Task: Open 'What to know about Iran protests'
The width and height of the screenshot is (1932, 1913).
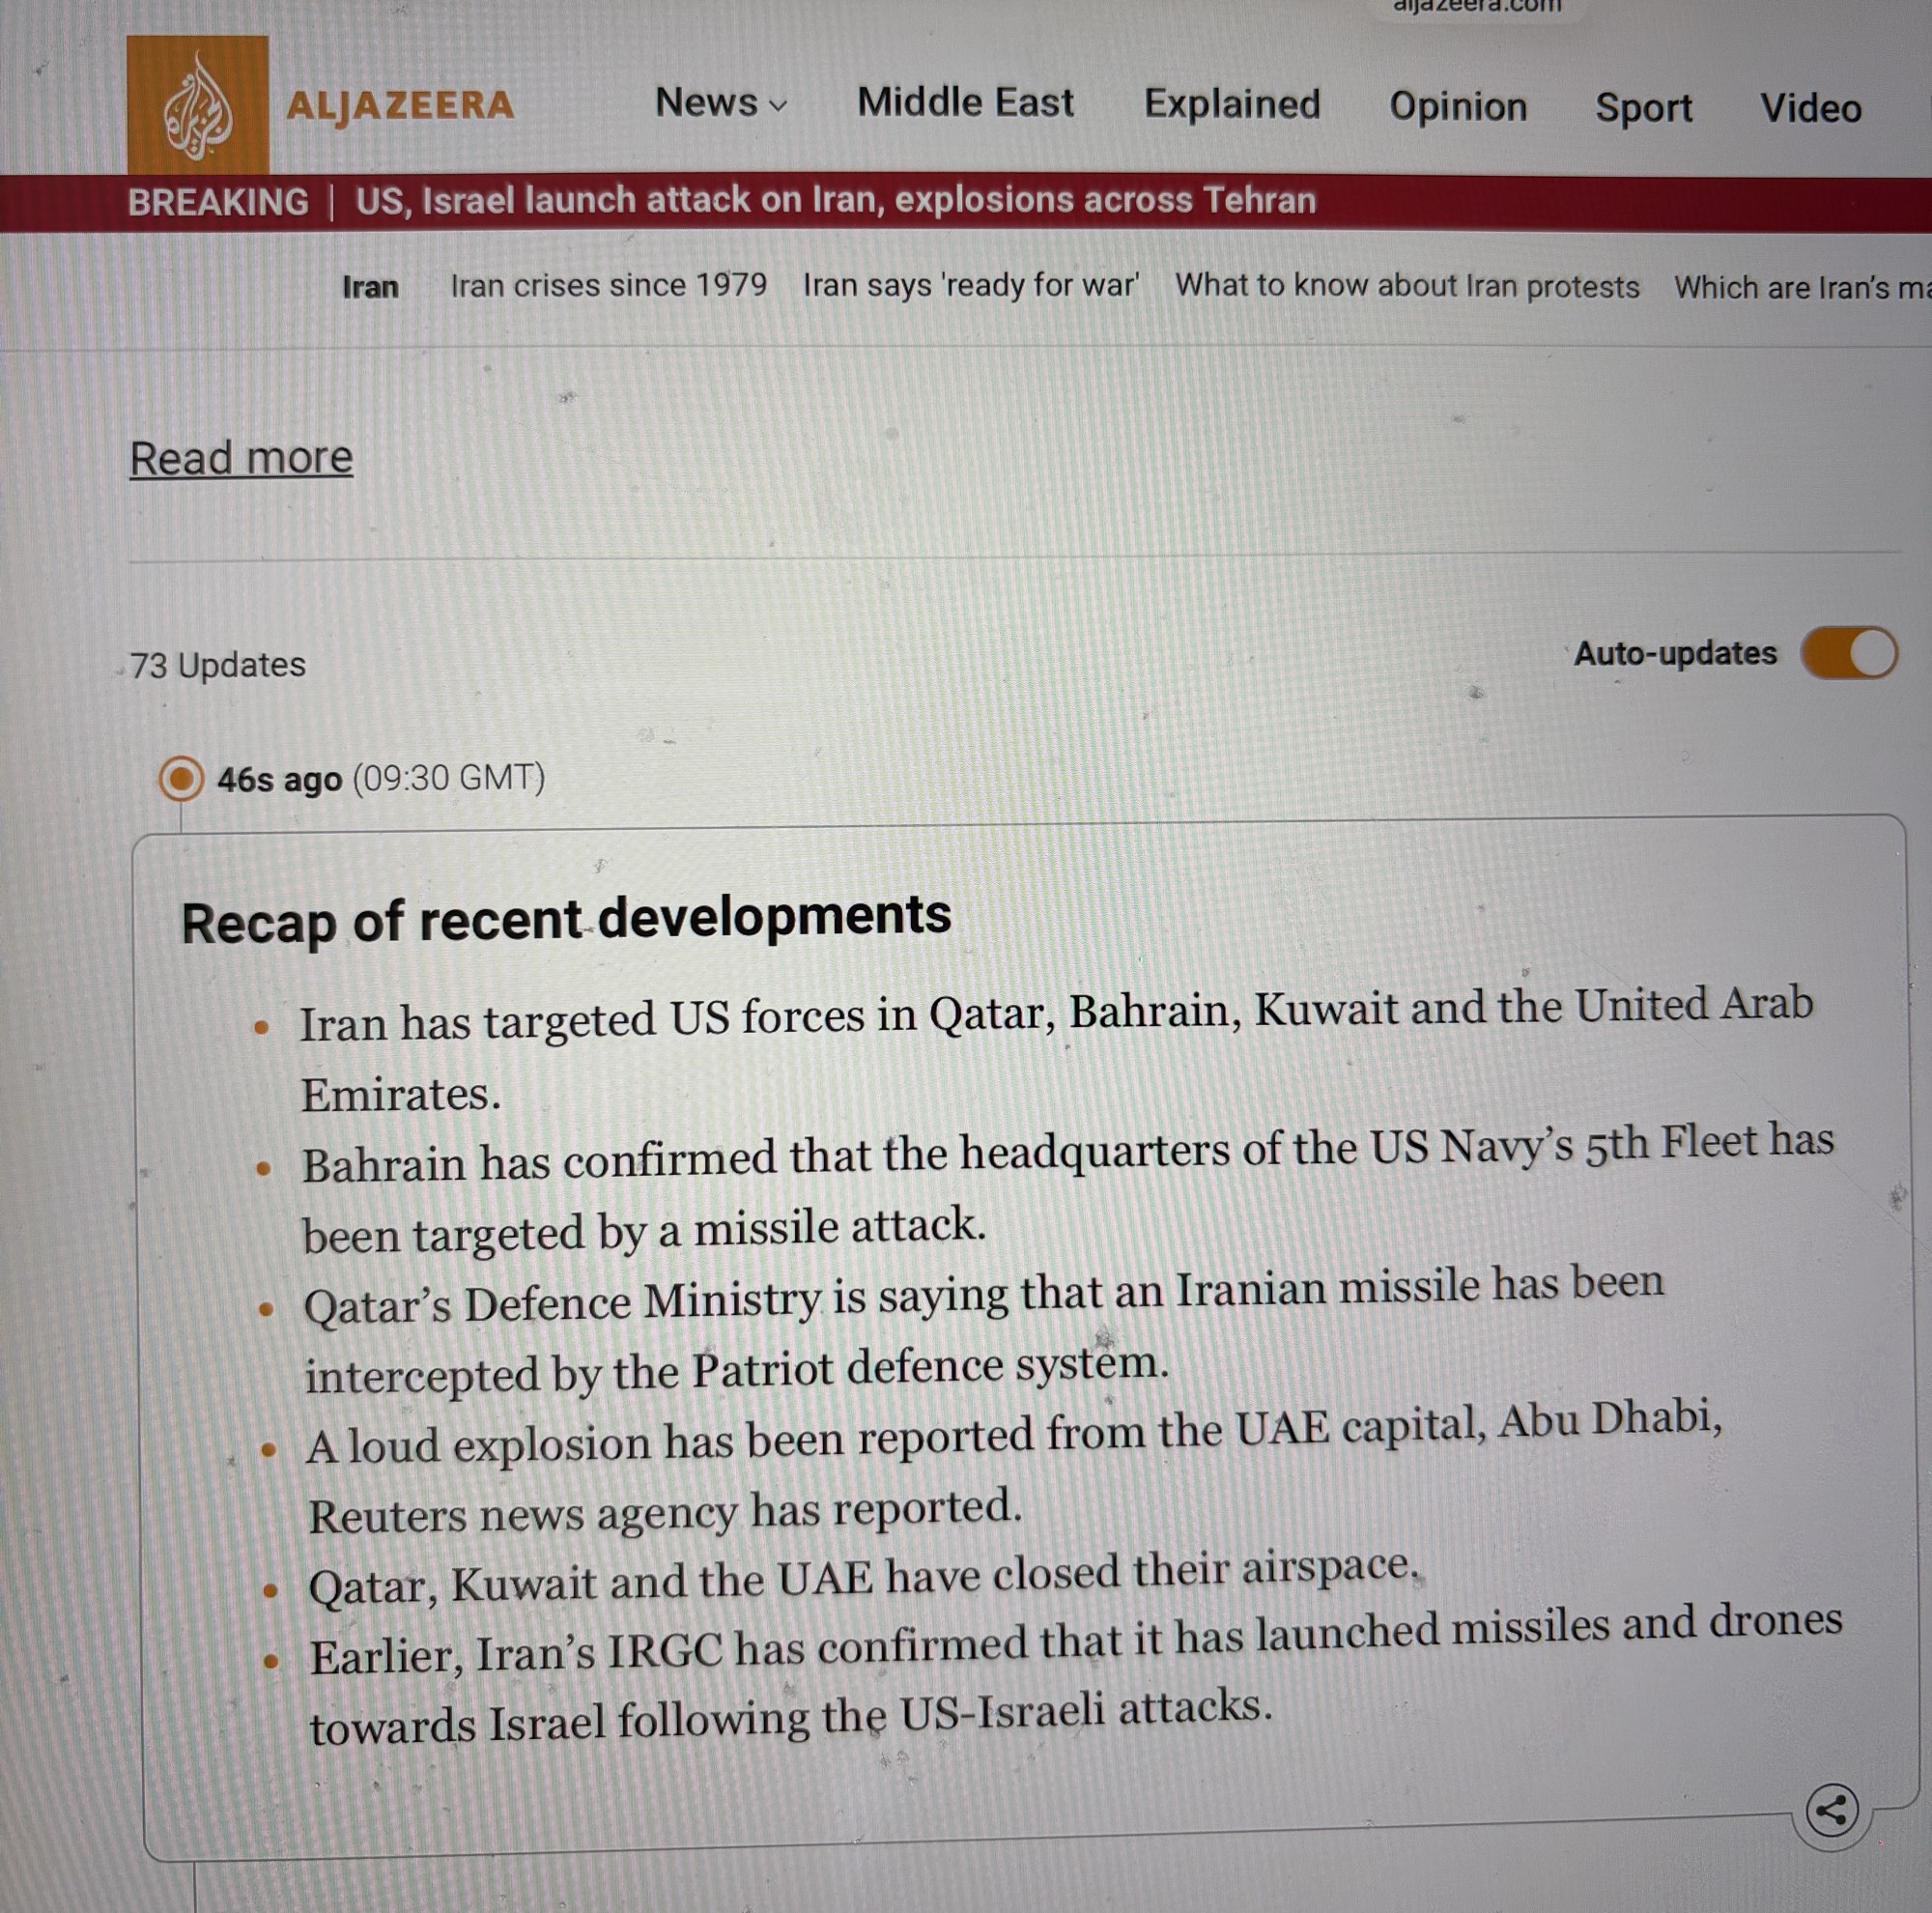Action: pyautogui.click(x=1407, y=287)
